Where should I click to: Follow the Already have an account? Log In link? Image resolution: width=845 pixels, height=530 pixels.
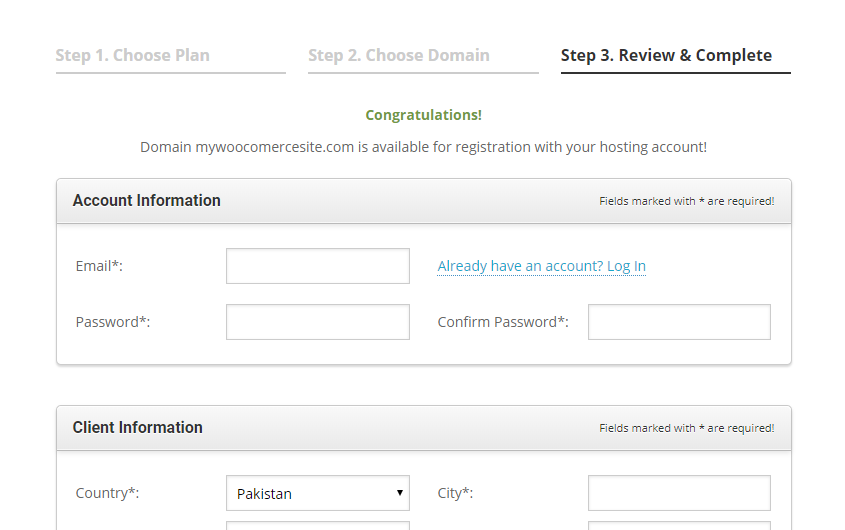pos(542,266)
